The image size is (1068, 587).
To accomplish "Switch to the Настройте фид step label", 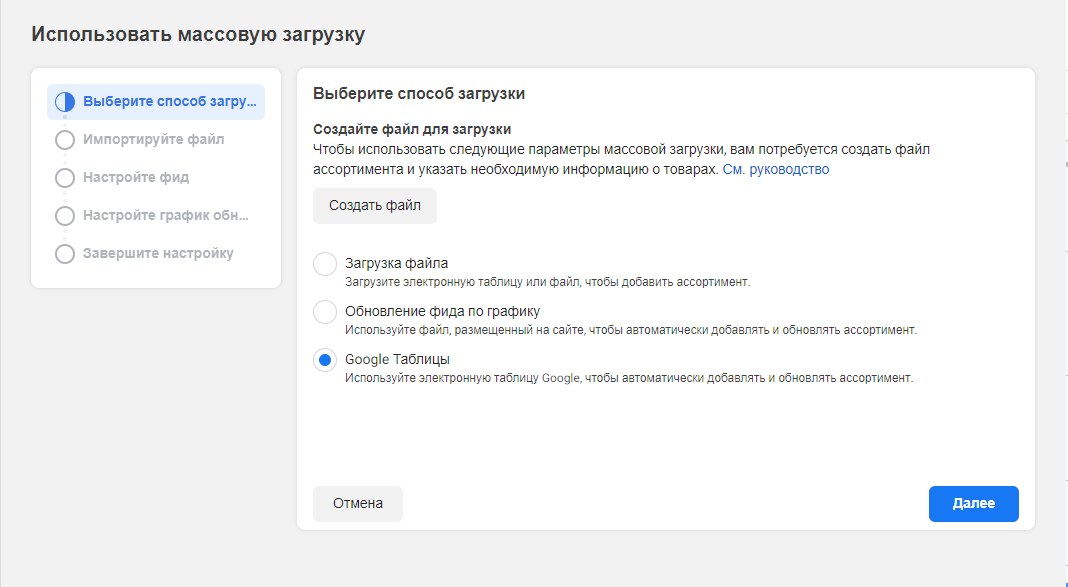I will point(136,178).
